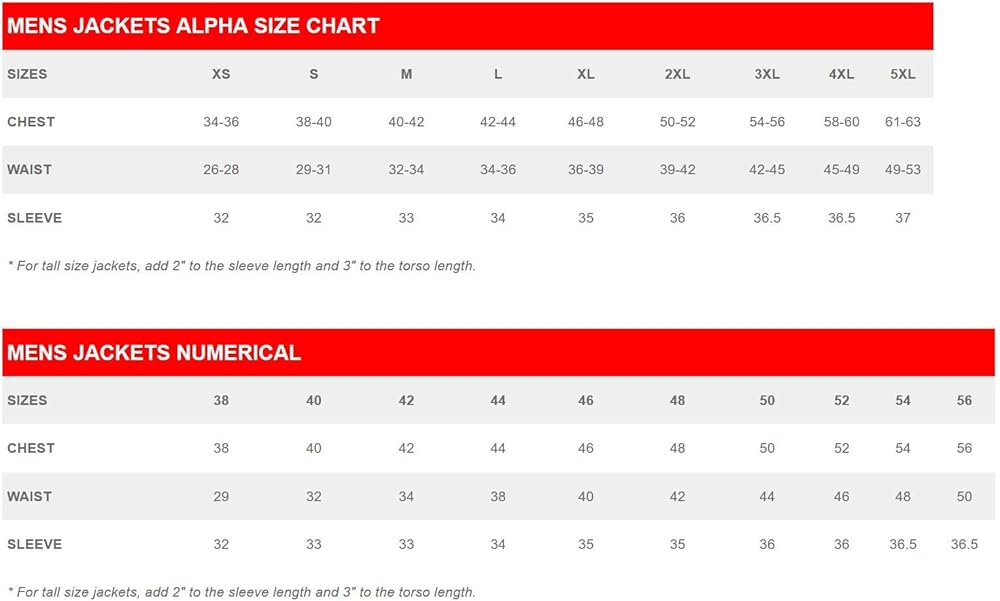1000x601 pixels.
Task: Click the SLEEVE row label in the alpha chart
Action: [34, 218]
